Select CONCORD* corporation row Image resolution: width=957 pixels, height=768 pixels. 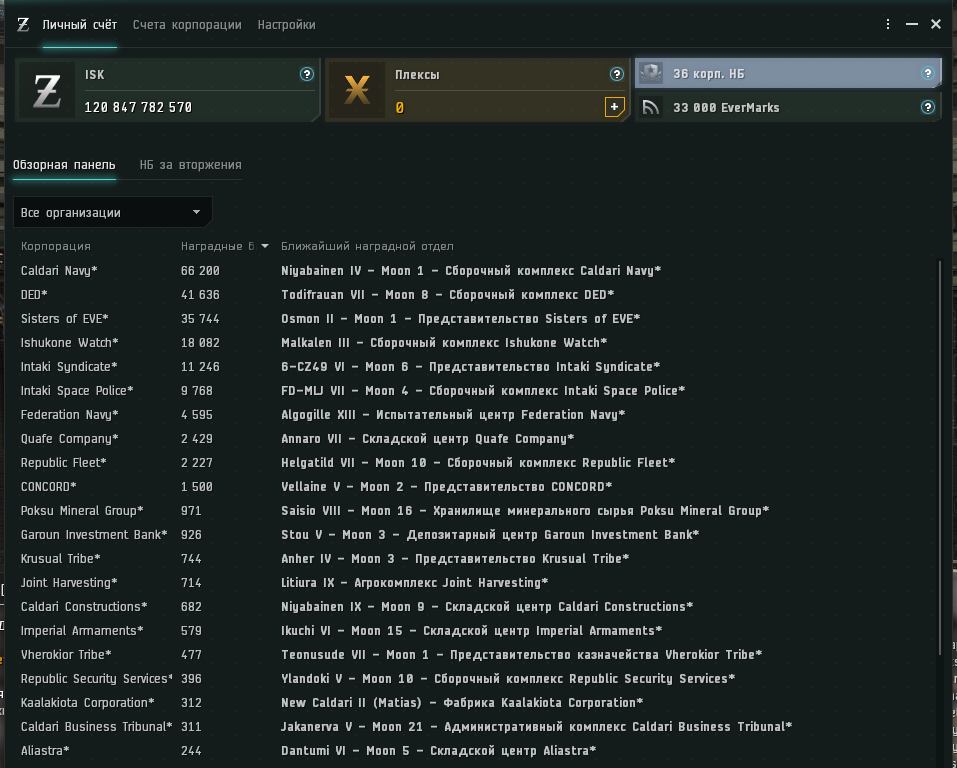pyautogui.click(x=476, y=487)
